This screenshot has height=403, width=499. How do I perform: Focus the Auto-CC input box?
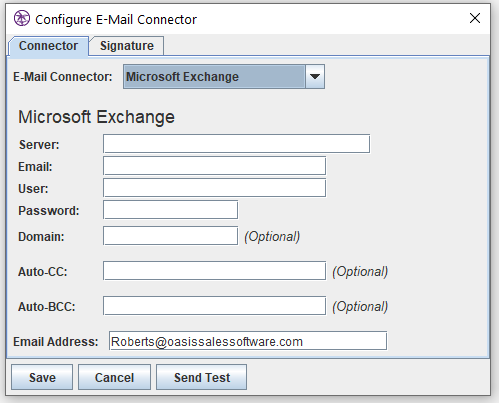(x=214, y=271)
